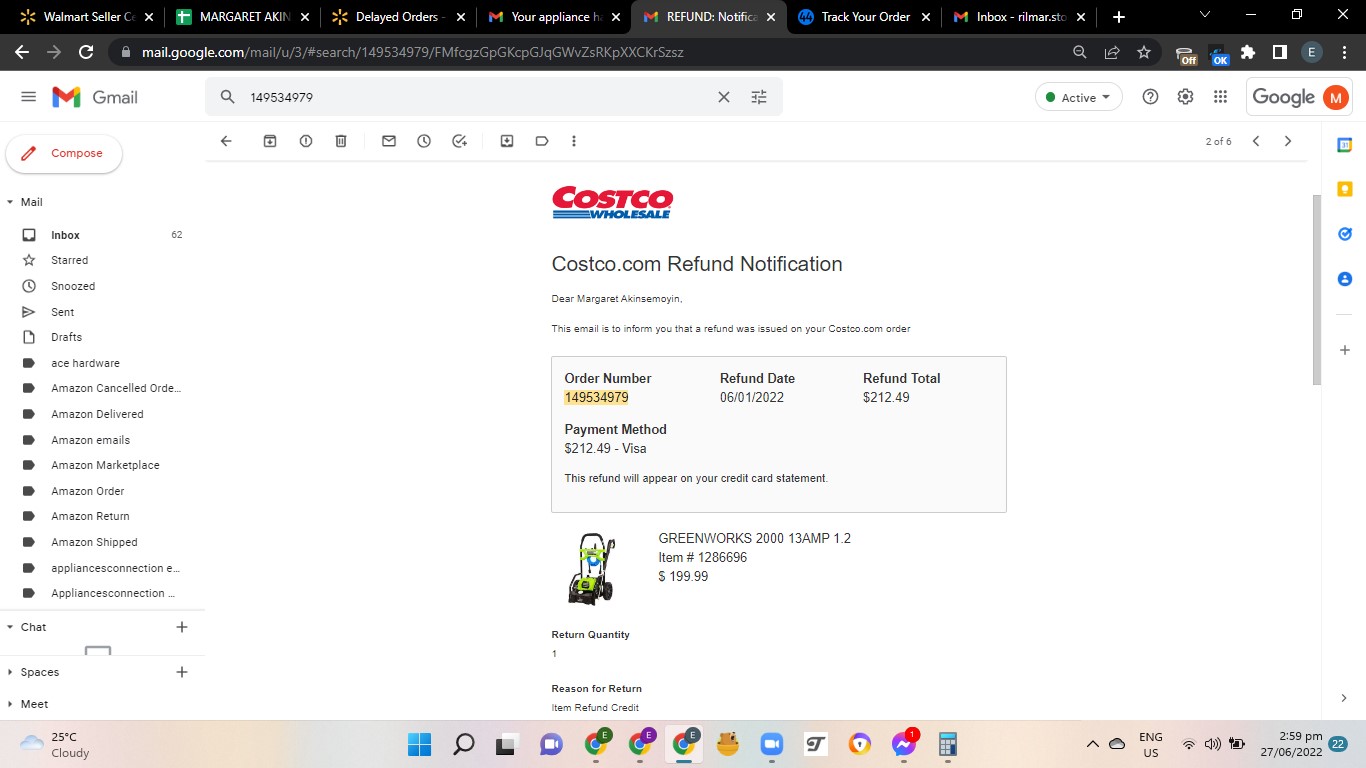Open Gmail settings gear
The image size is (1366, 768).
(x=1185, y=97)
